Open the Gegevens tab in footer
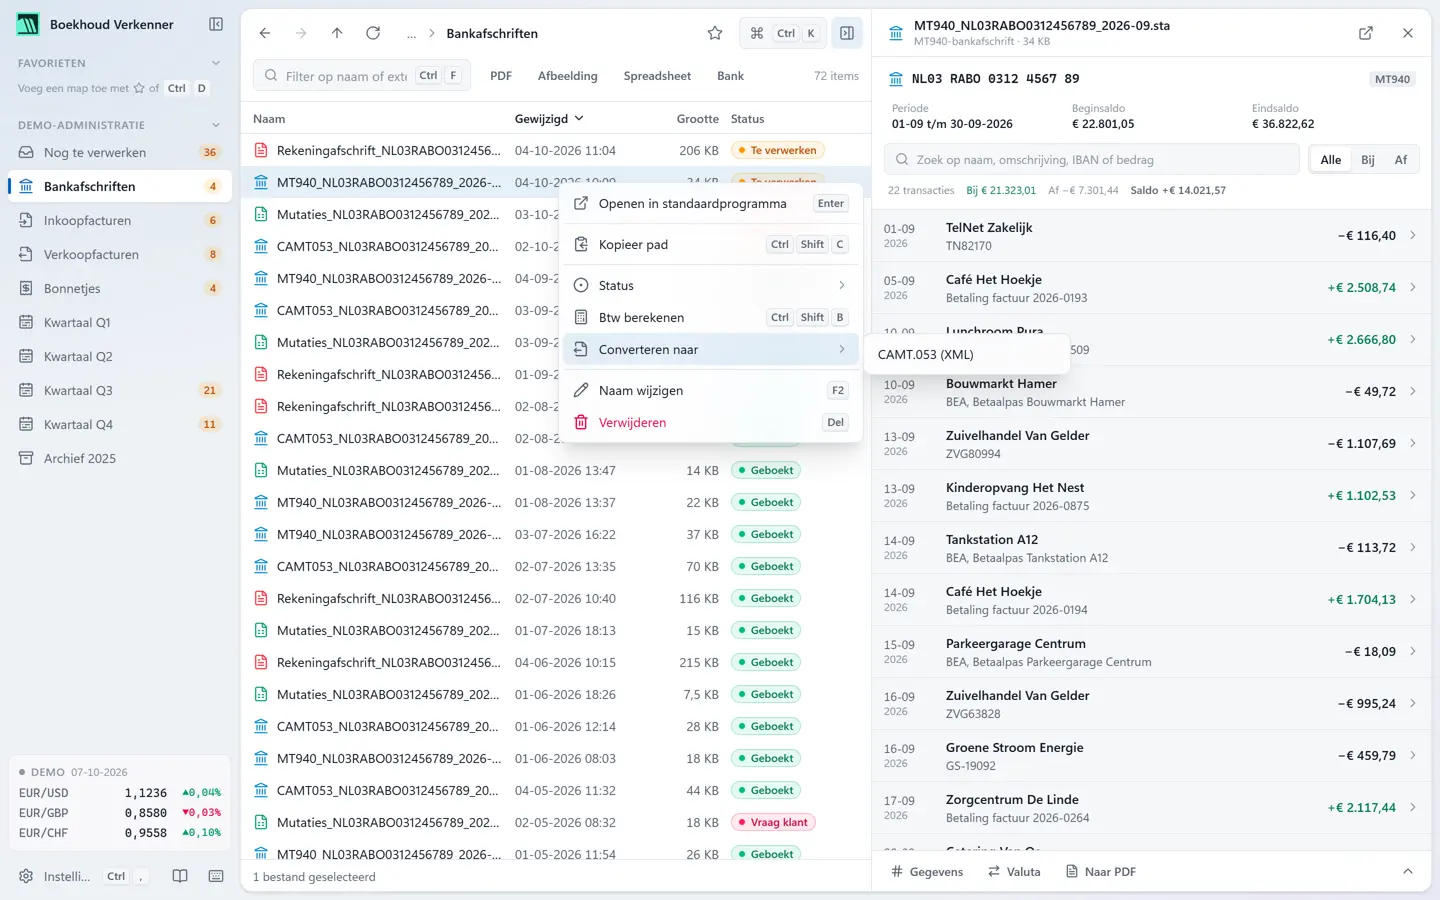Viewport: 1440px width, 900px height. (x=927, y=872)
